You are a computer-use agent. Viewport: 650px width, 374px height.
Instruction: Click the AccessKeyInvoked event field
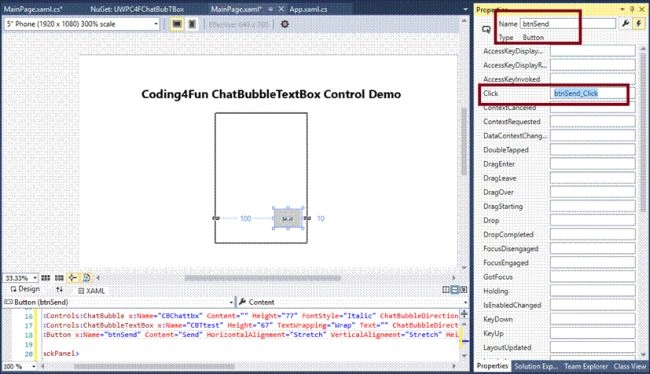coord(592,79)
